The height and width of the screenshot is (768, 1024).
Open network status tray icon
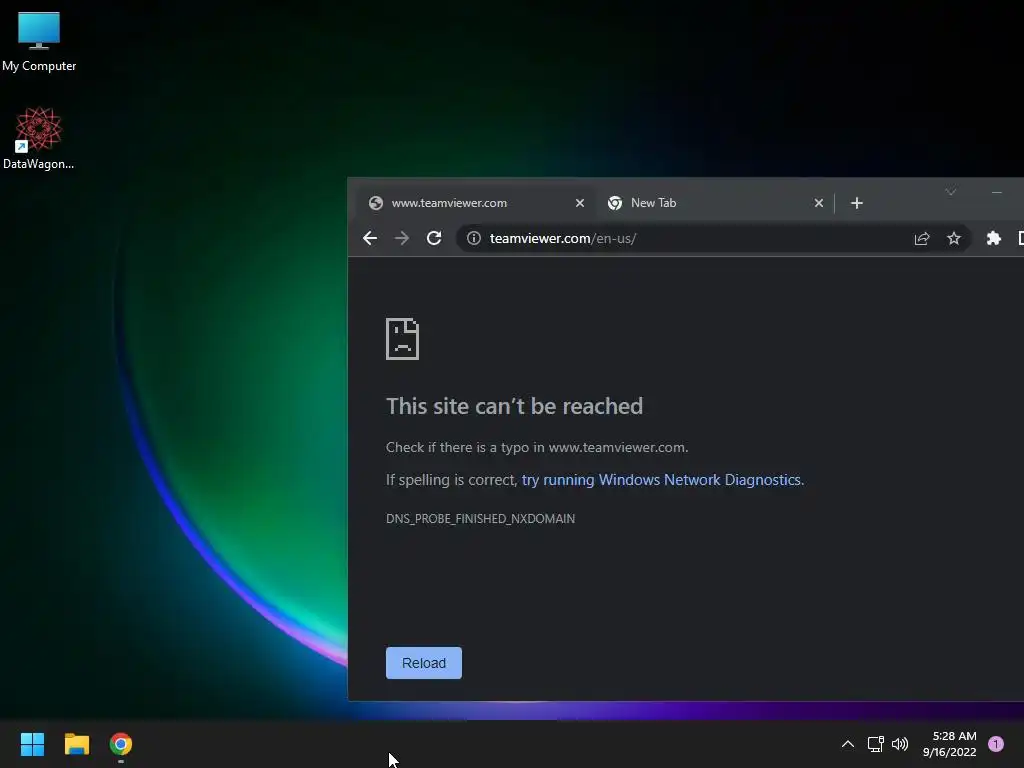click(x=875, y=744)
